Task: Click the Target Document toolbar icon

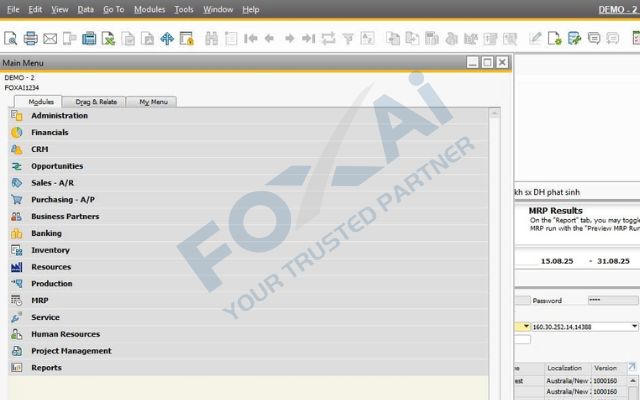Action: coord(412,39)
